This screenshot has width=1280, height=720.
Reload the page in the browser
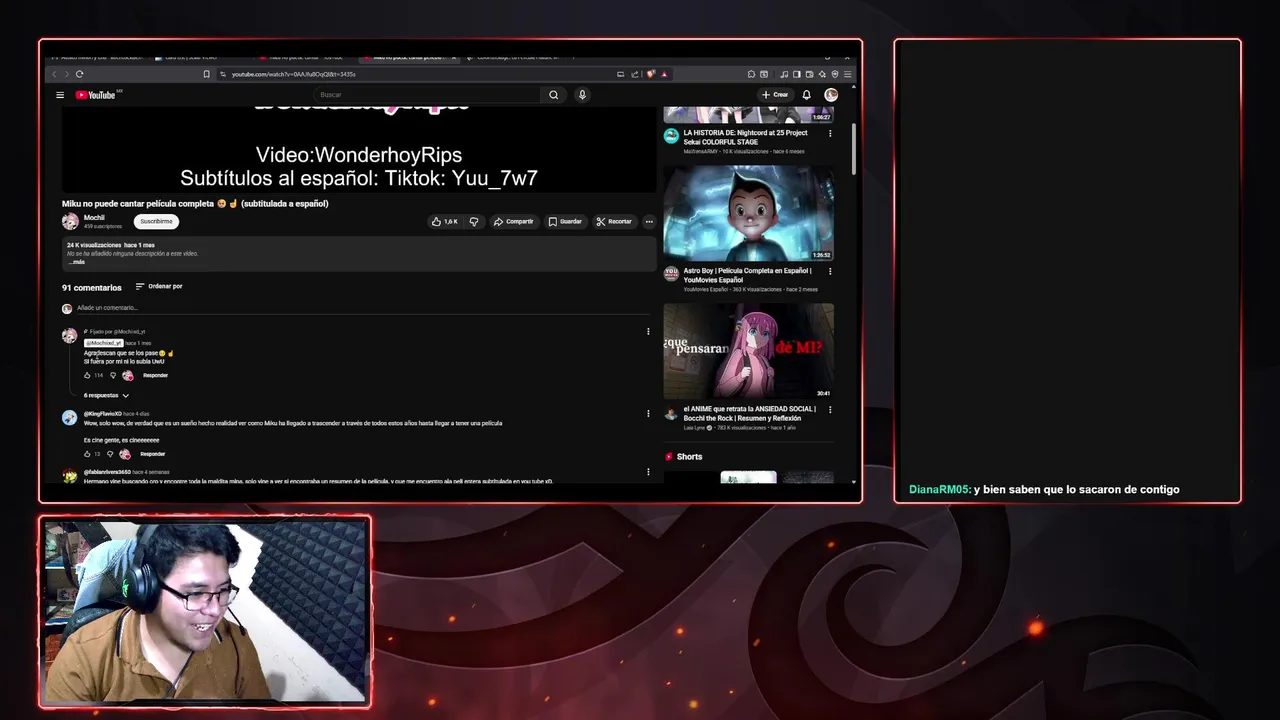(x=79, y=74)
